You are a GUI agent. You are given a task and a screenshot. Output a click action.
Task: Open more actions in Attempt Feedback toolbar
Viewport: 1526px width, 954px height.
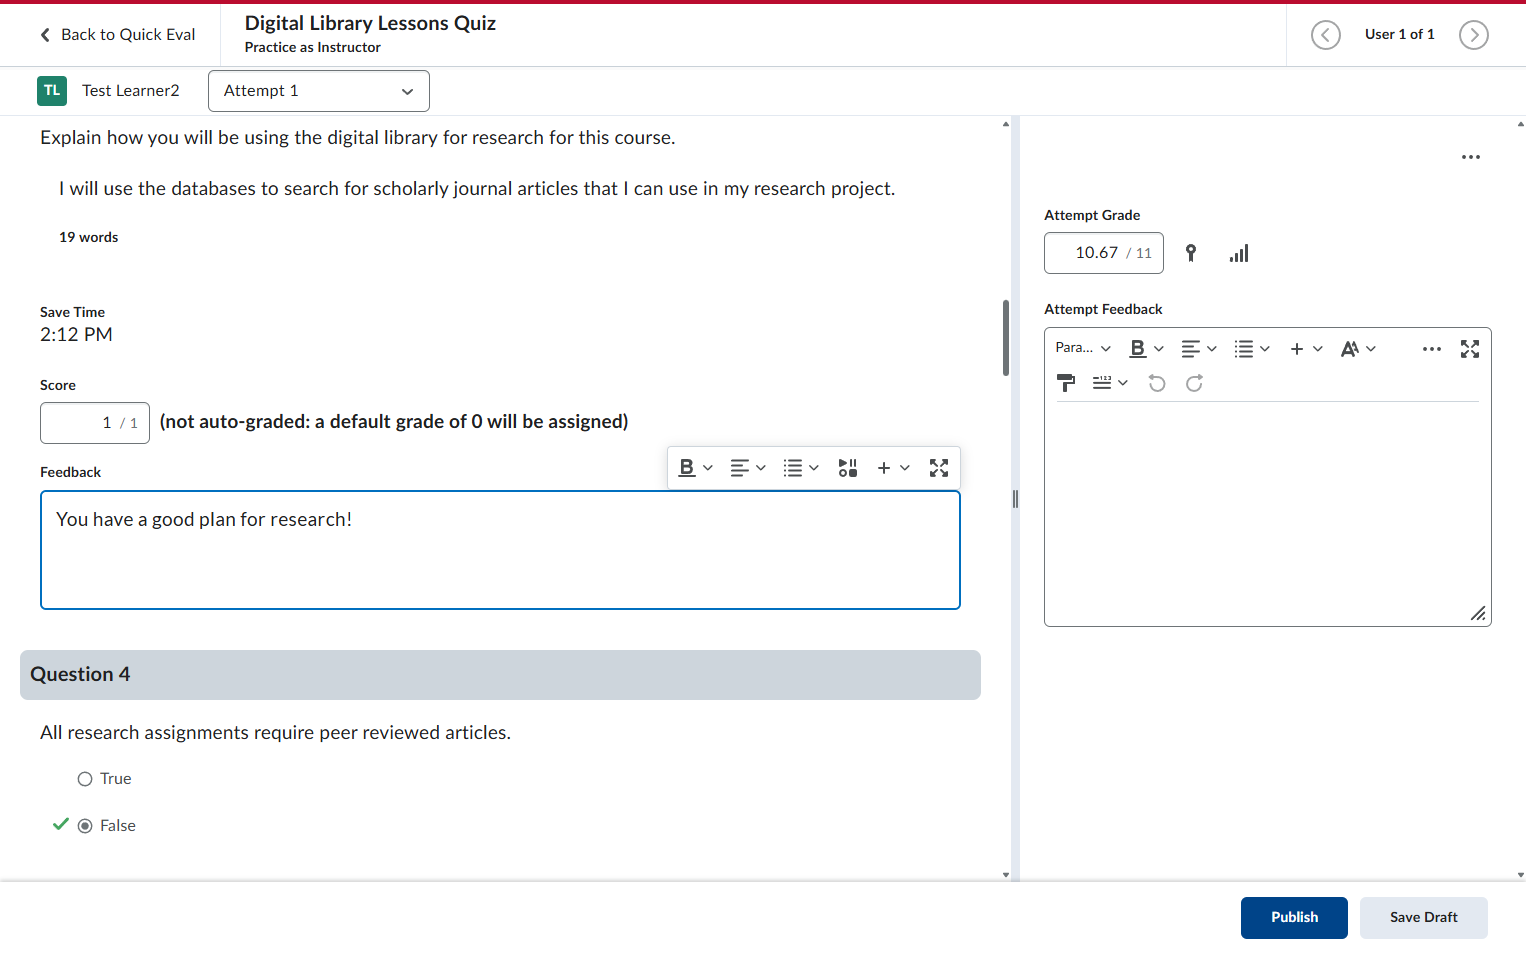click(1431, 349)
